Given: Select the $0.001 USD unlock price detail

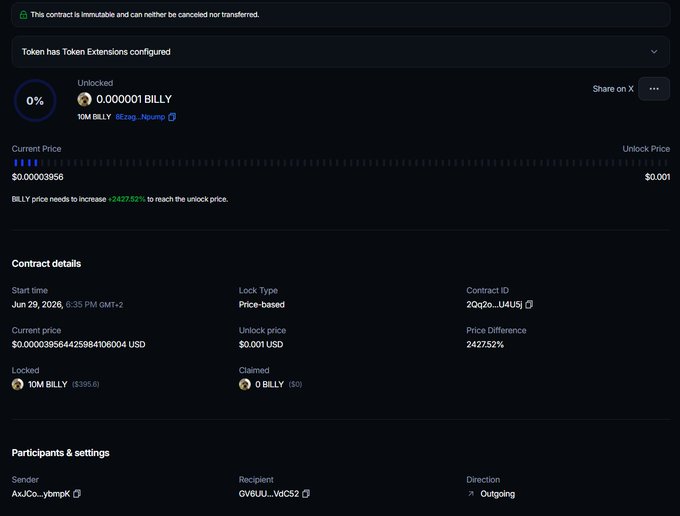Looking at the screenshot, I should click(261, 344).
